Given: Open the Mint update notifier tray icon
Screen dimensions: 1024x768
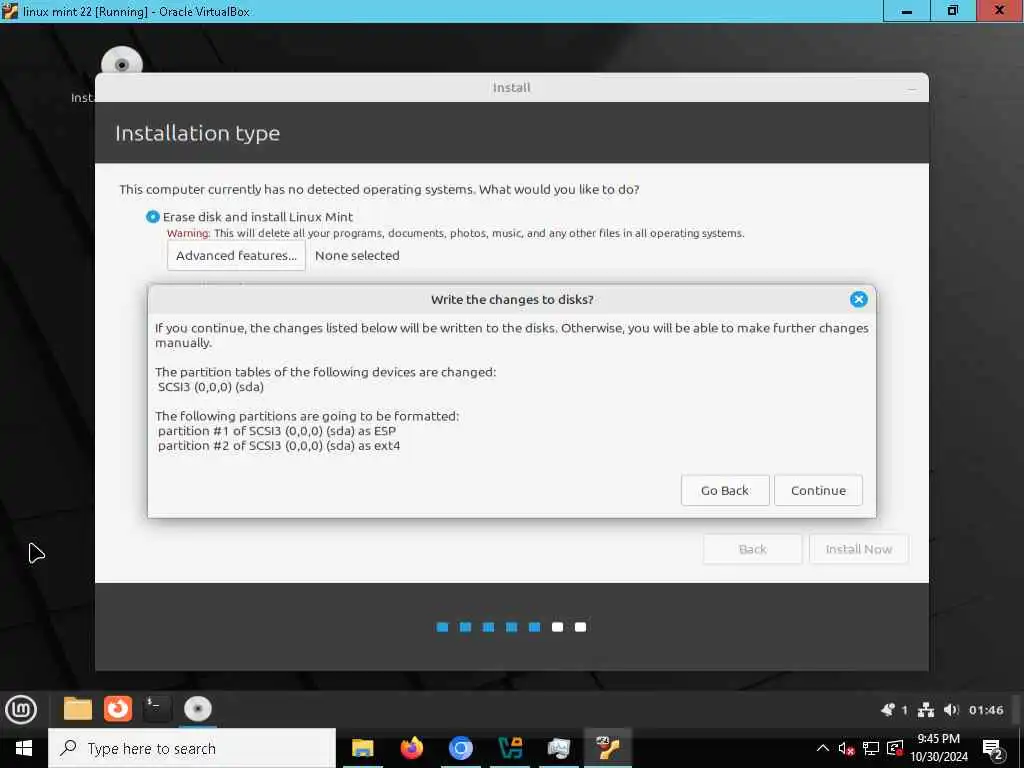Looking at the screenshot, I should [x=888, y=710].
